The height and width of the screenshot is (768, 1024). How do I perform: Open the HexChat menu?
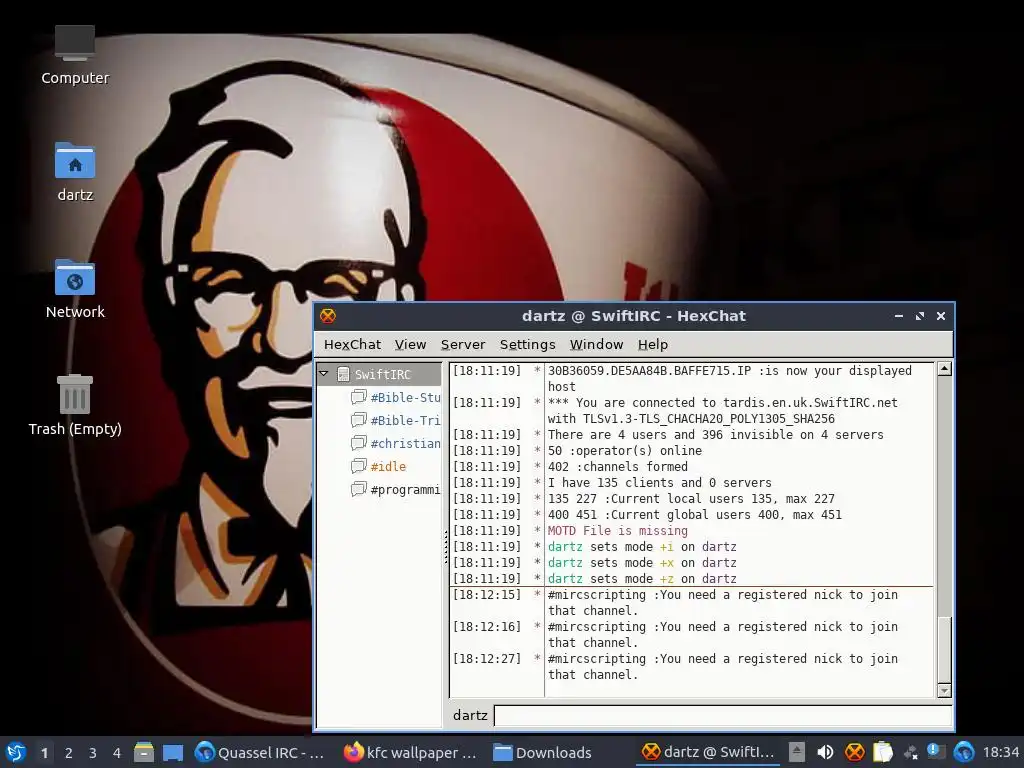pos(352,344)
